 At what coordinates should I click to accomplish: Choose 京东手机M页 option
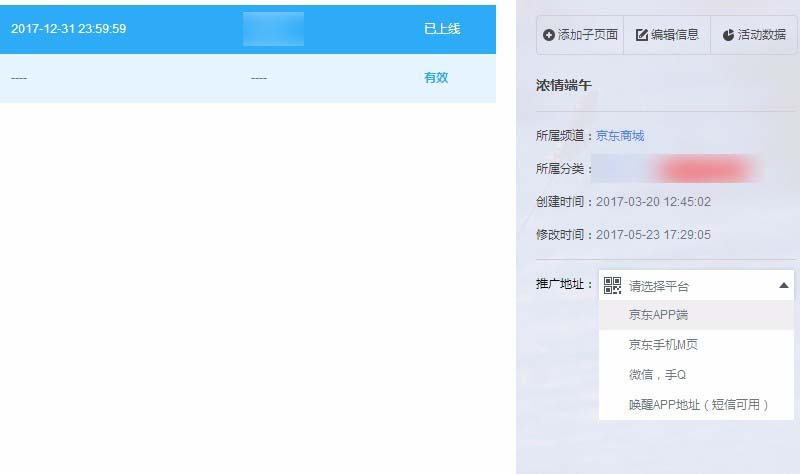point(696,345)
